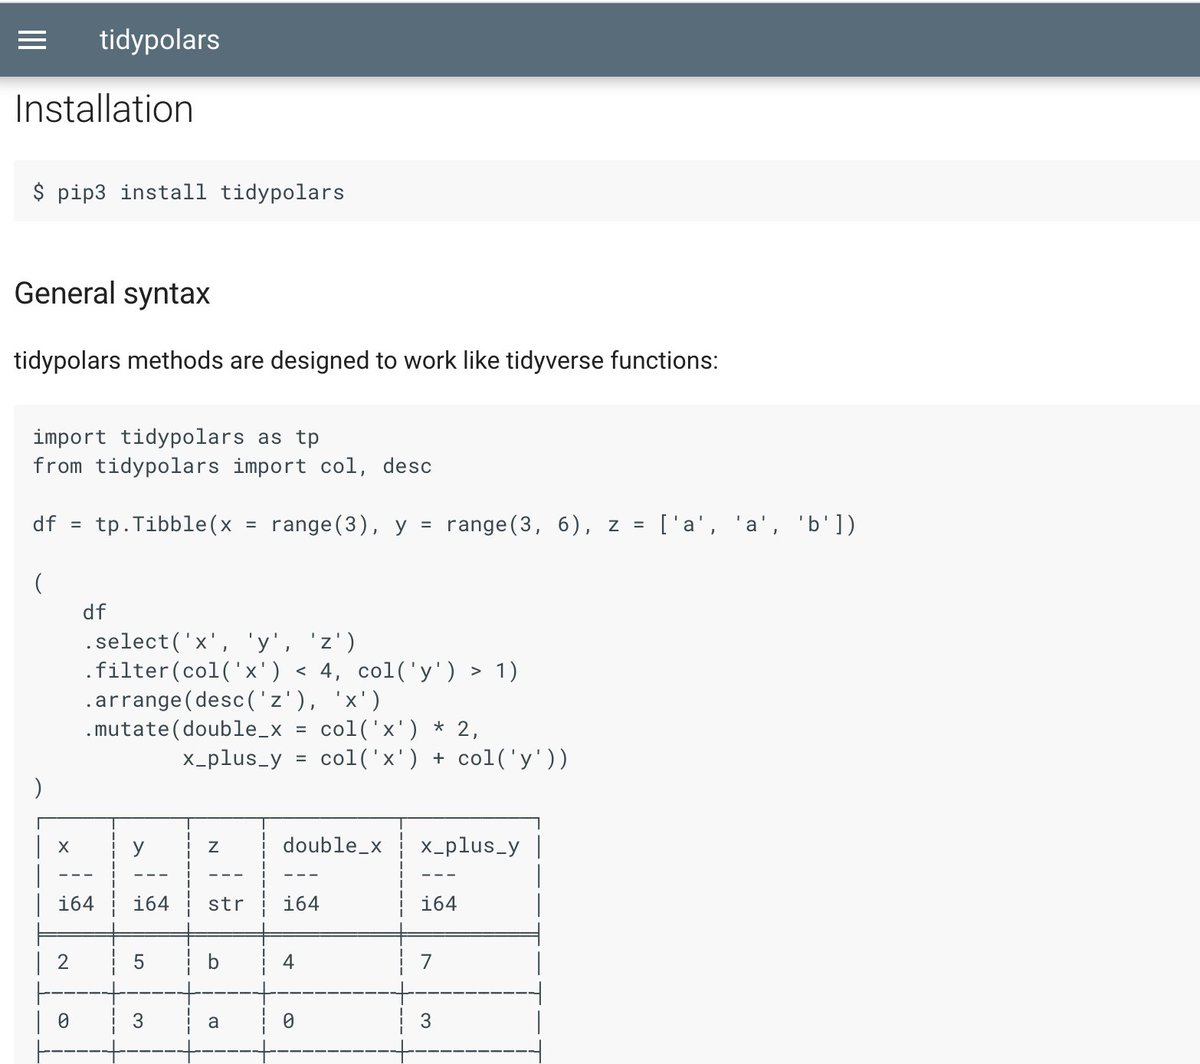Click the x_plus_y = col('x') + col('y') line
Image resolution: width=1200 pixels, height=1064 pixels.
tap(376, 758)
